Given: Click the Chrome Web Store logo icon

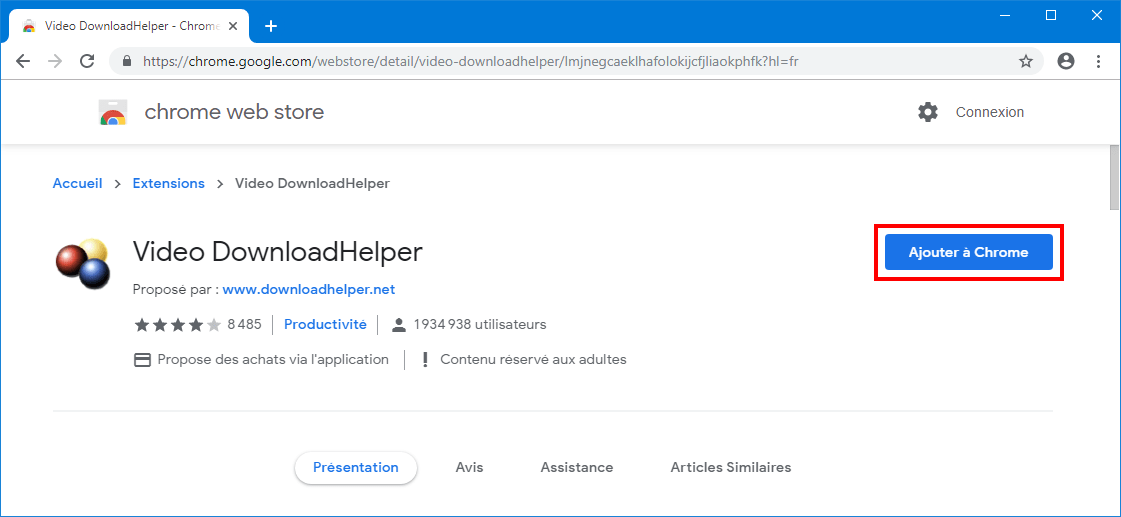Looking at the screenshot, I should tap(113, 112).
